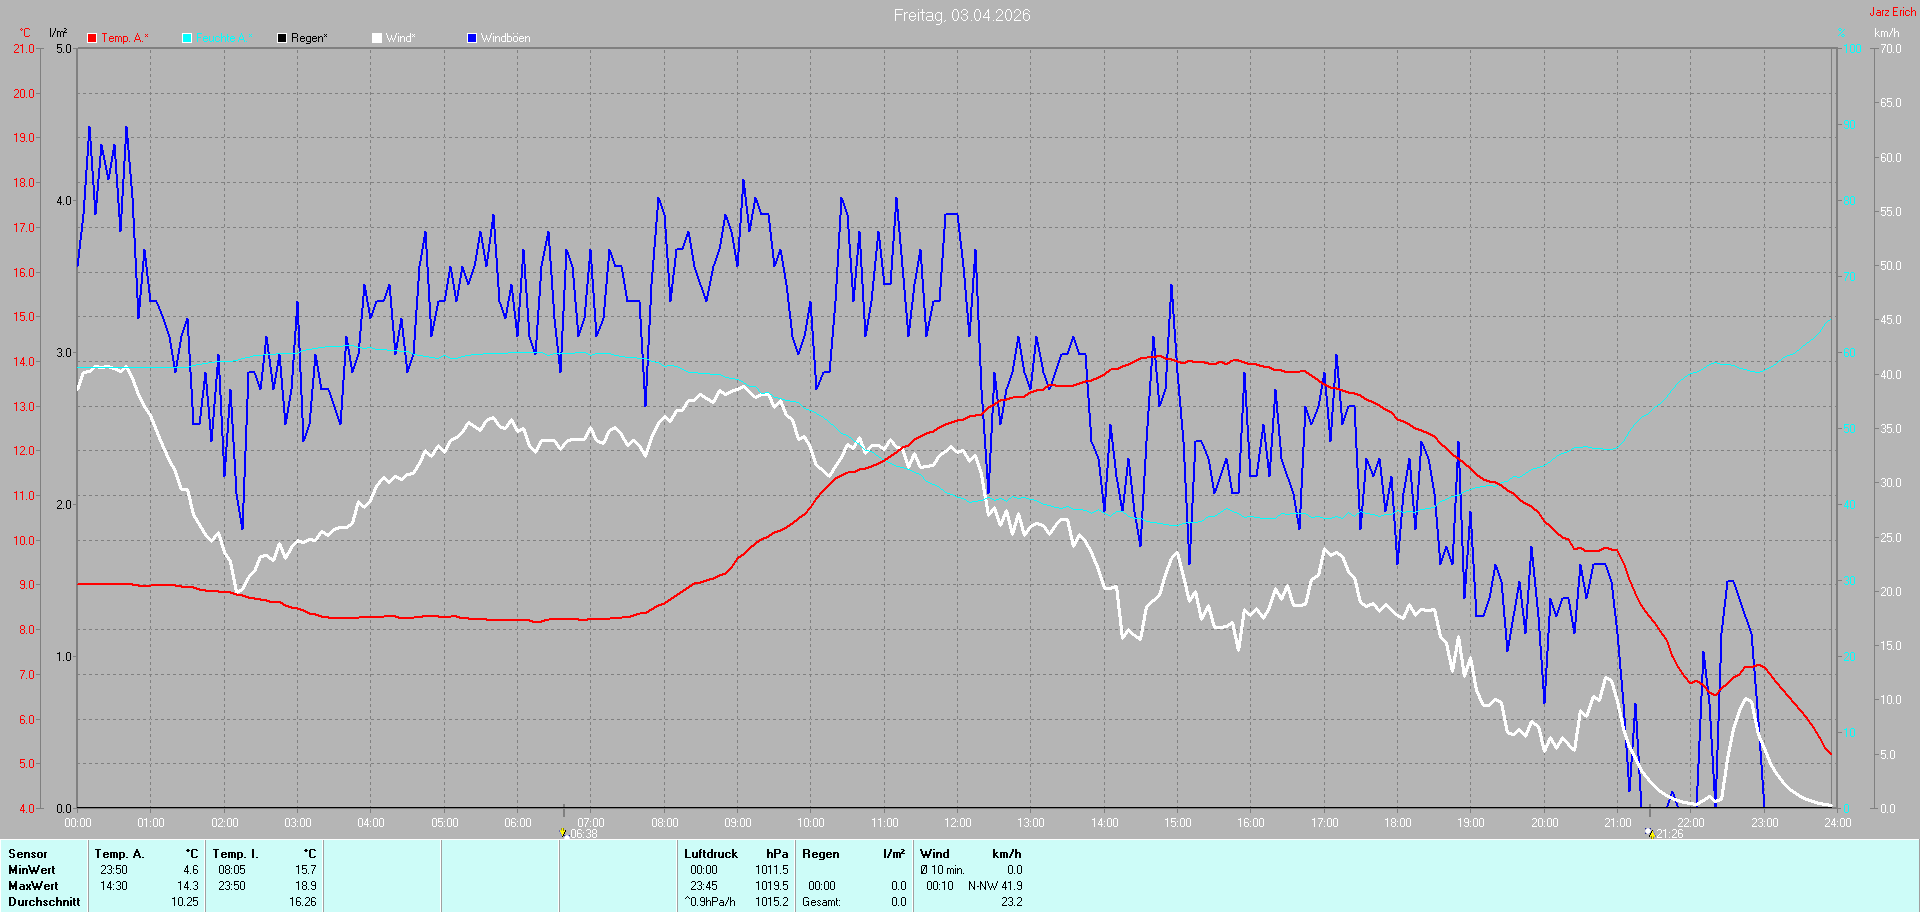Screen dimensions: 1920x912
Task: Select the outdoor average value "10.25"
Action: pos(185,902)
